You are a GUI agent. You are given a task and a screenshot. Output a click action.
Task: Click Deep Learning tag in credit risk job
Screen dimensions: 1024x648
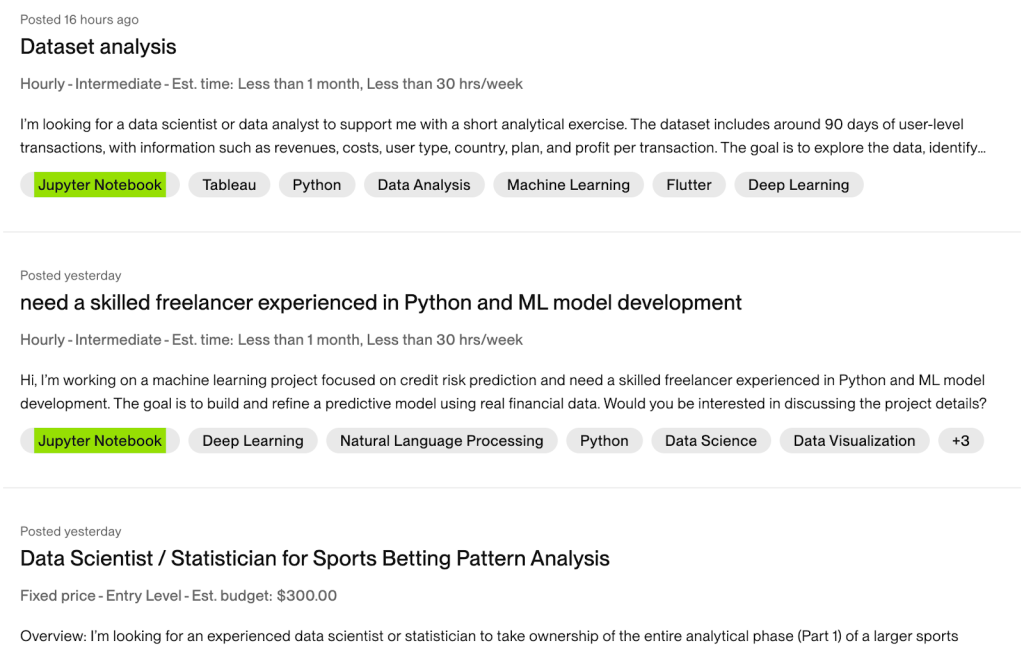[x=253, y=441]
